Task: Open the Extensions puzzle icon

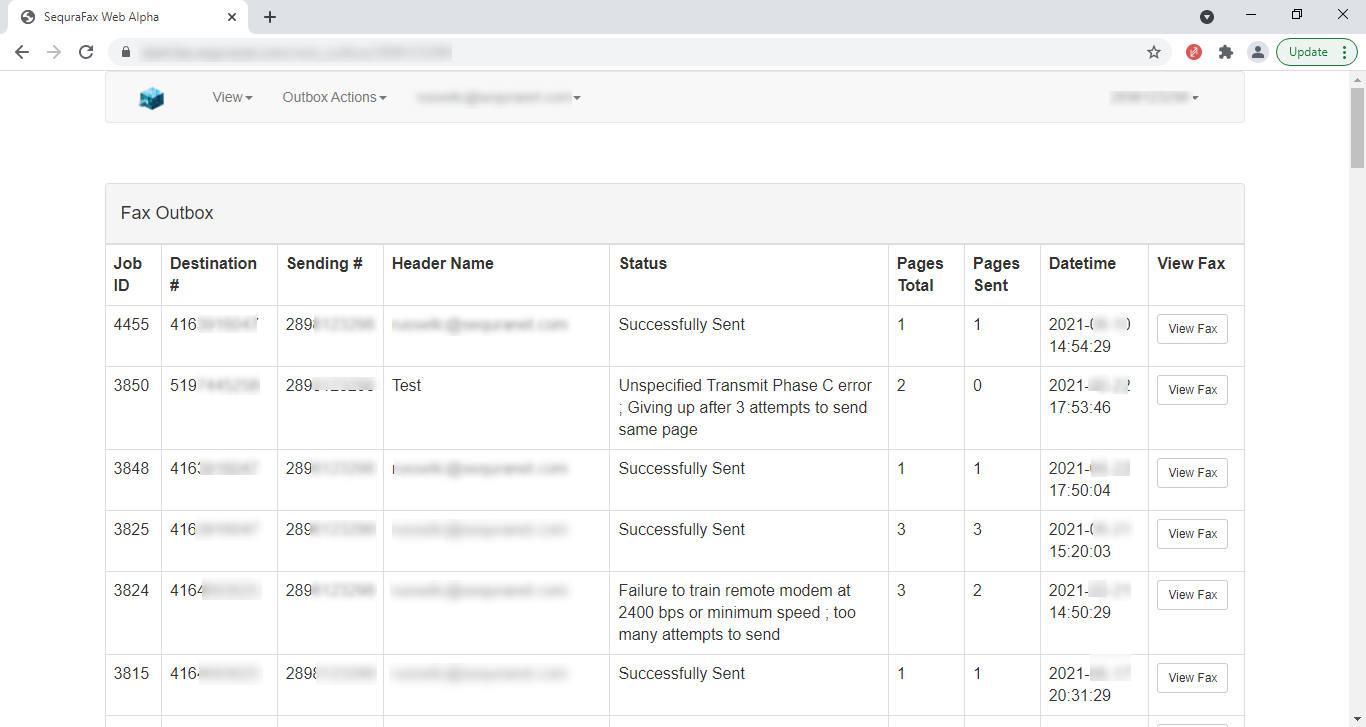Action: tap(1226, 52)
